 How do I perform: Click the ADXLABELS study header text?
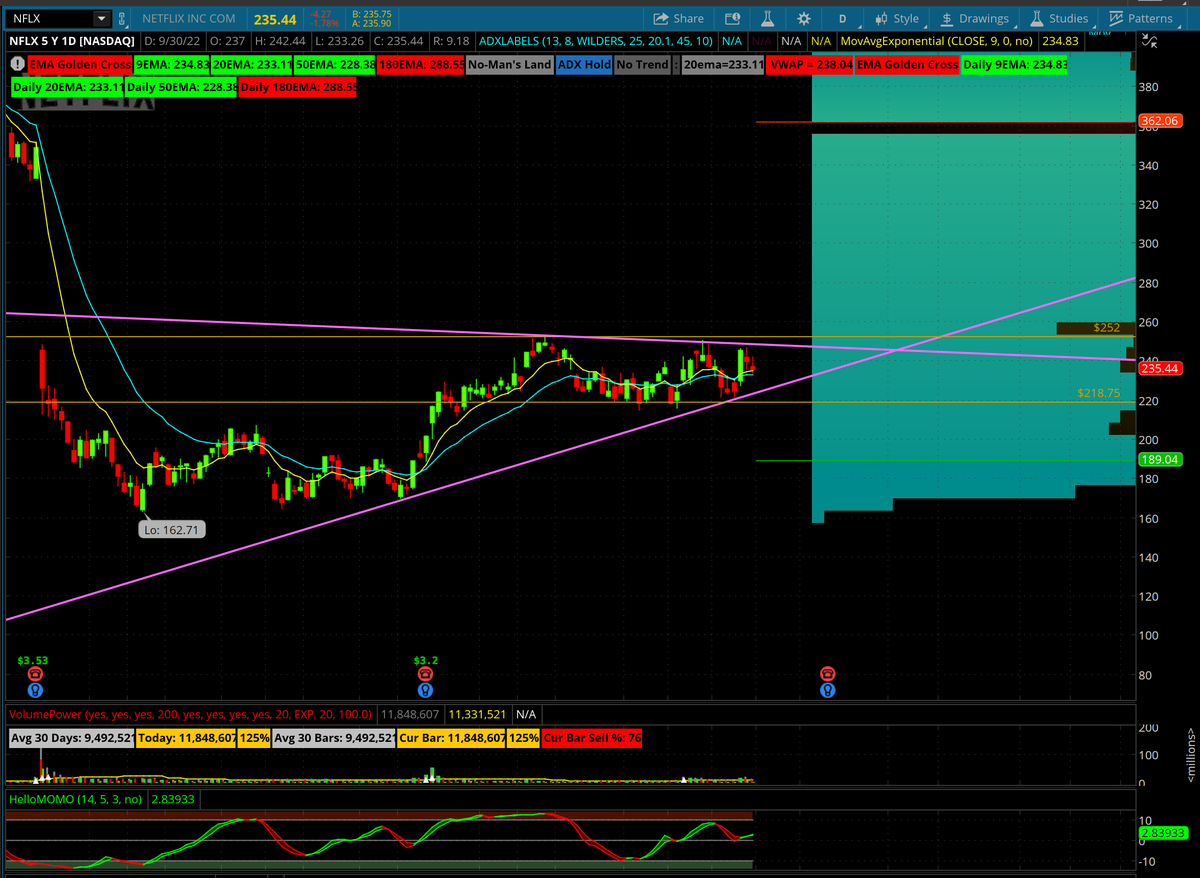(595, 41)
